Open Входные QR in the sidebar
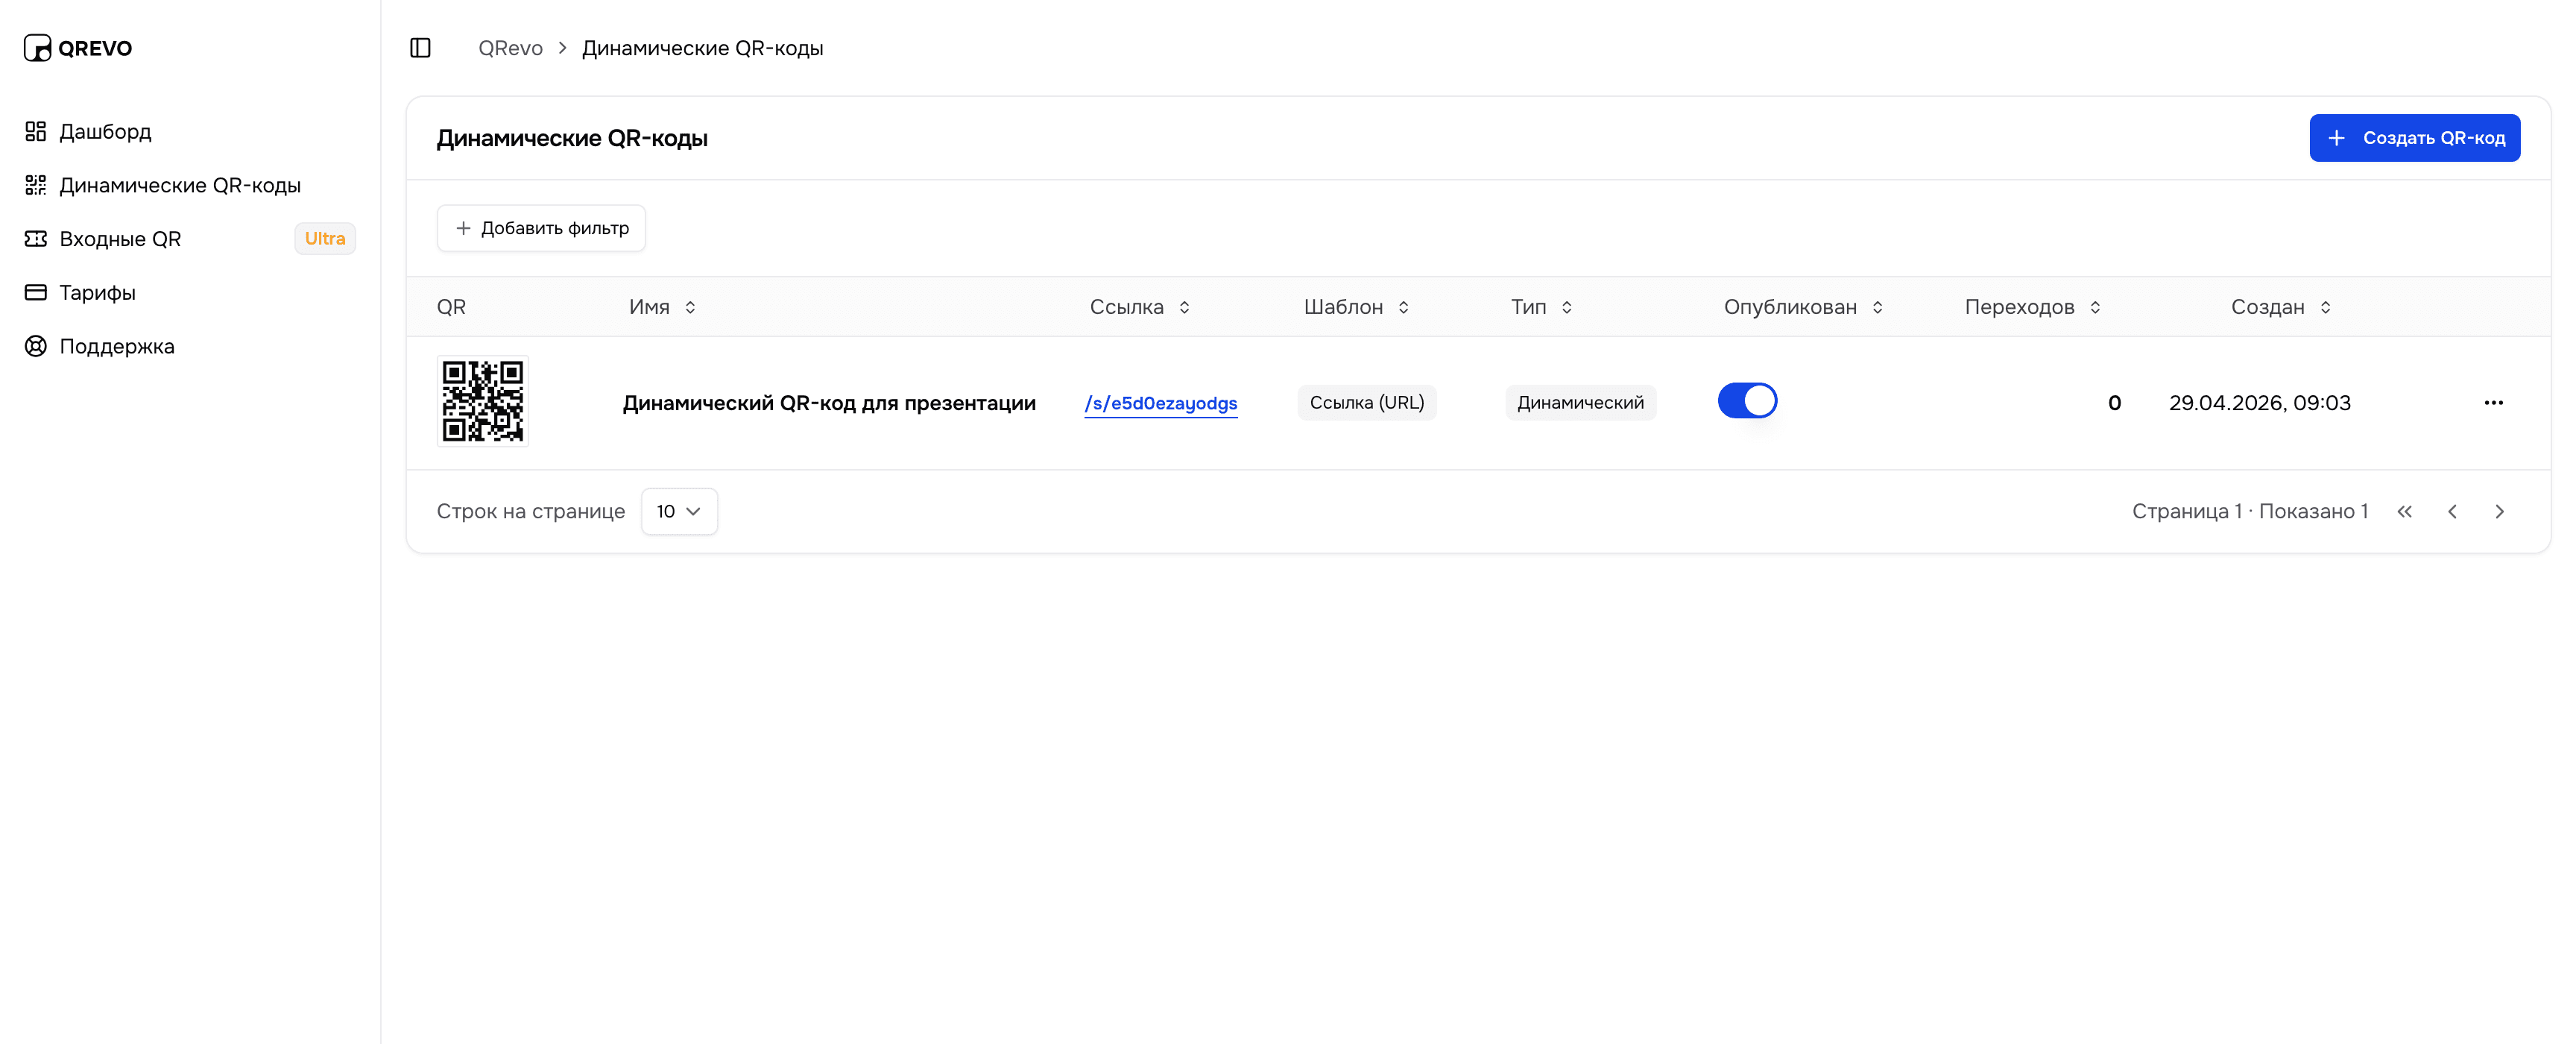The width and height of the screenshot is (2576, 1044). click(x=189, y=238)
